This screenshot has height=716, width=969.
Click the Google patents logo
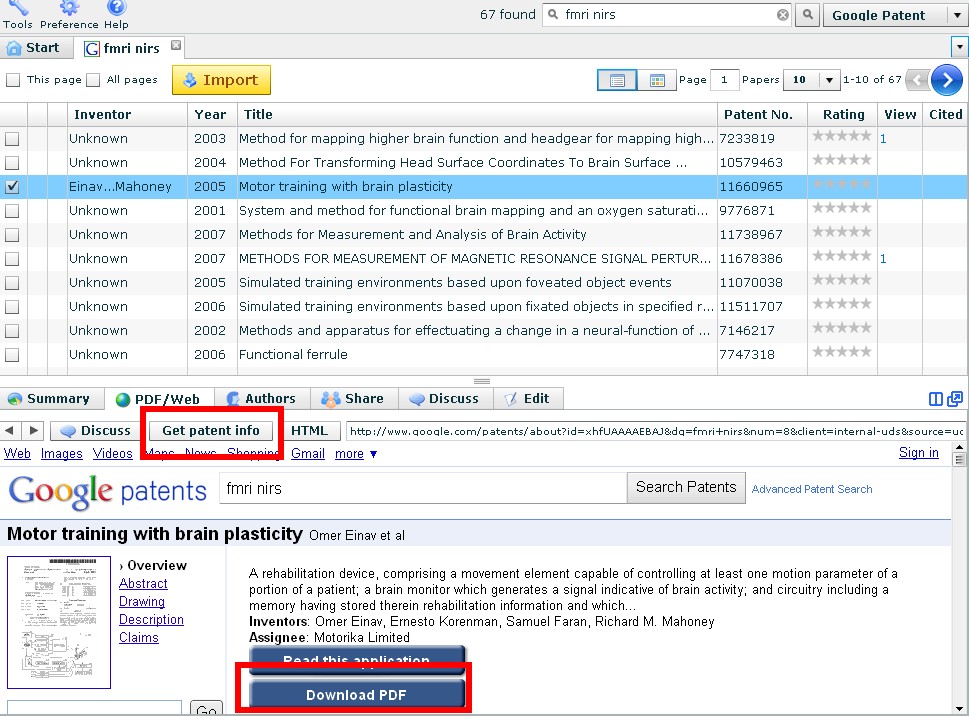108,492
